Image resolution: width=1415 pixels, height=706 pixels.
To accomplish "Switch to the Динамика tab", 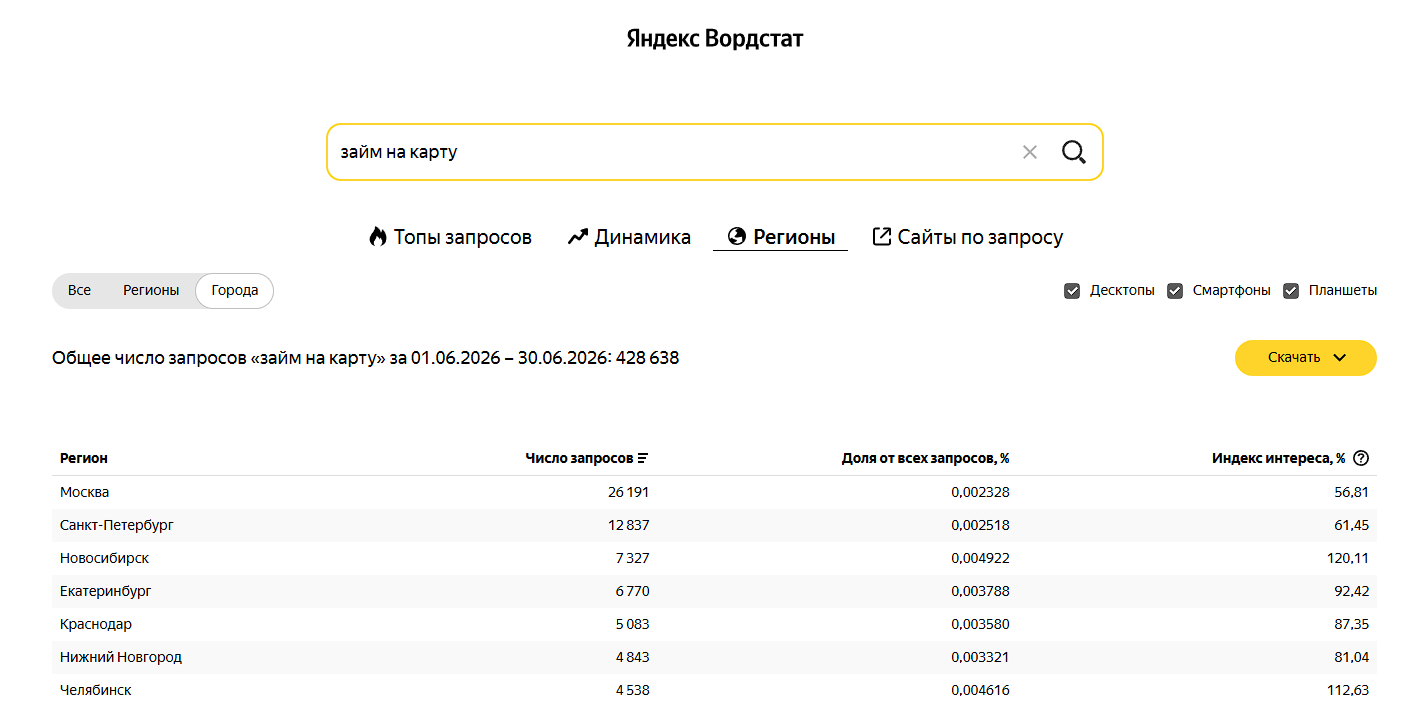I will (629, 237).
